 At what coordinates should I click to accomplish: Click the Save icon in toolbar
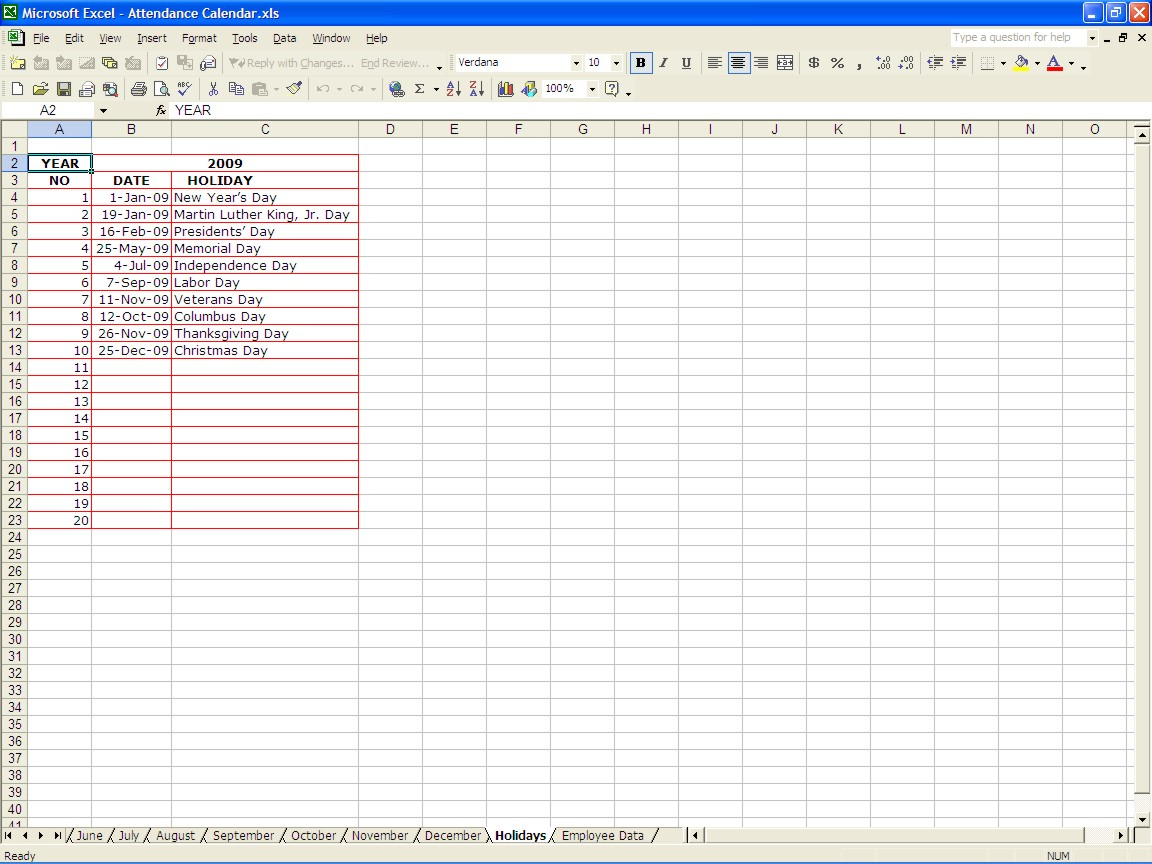pyautogui.click(x=63, y=89)
